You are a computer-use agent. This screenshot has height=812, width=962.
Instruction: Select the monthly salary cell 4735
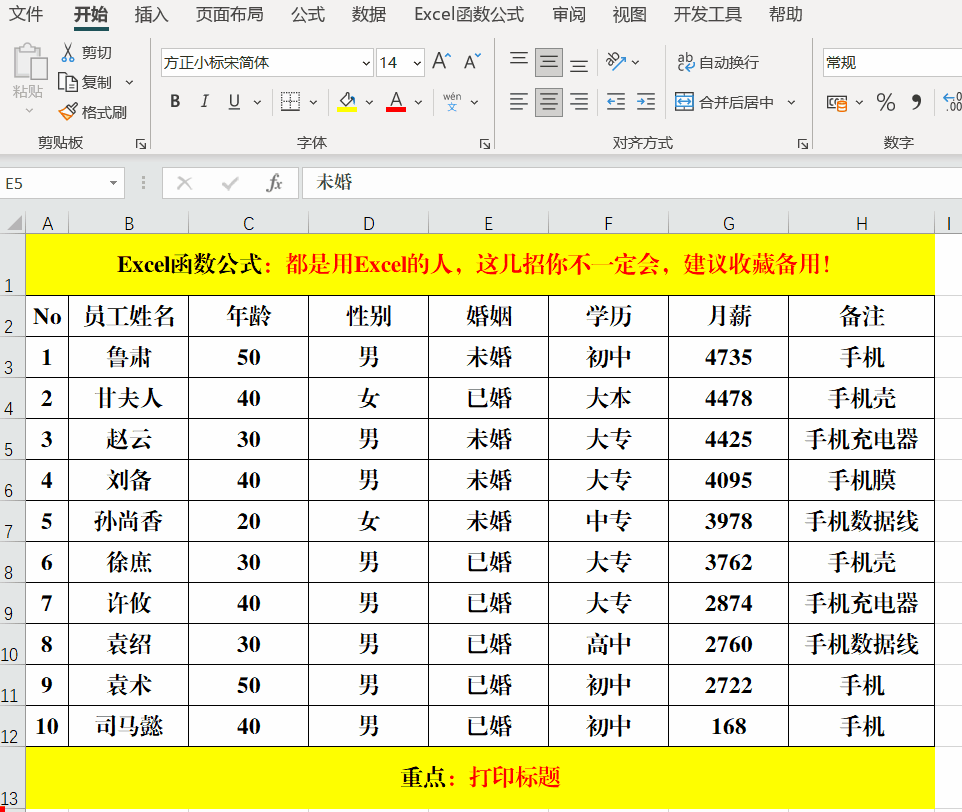pos(728,357)
